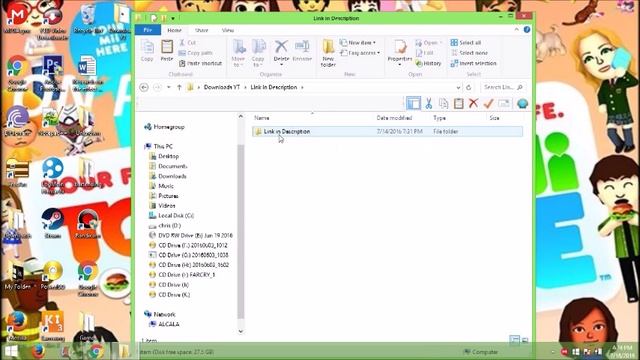Open the Move to dropdown
Image resolution: width=640 pixels, height=360 pixels.
tap(238, 53)
